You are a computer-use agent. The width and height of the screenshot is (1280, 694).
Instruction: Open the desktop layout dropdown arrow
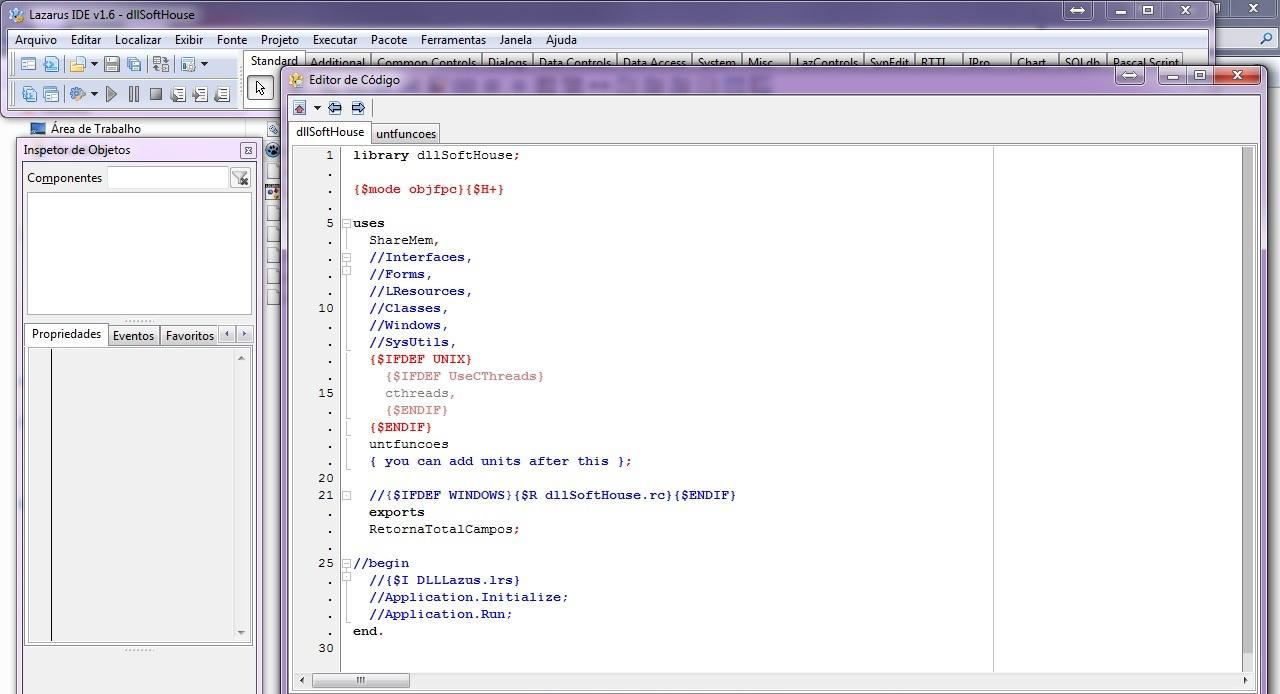click(x=204, y=64)
